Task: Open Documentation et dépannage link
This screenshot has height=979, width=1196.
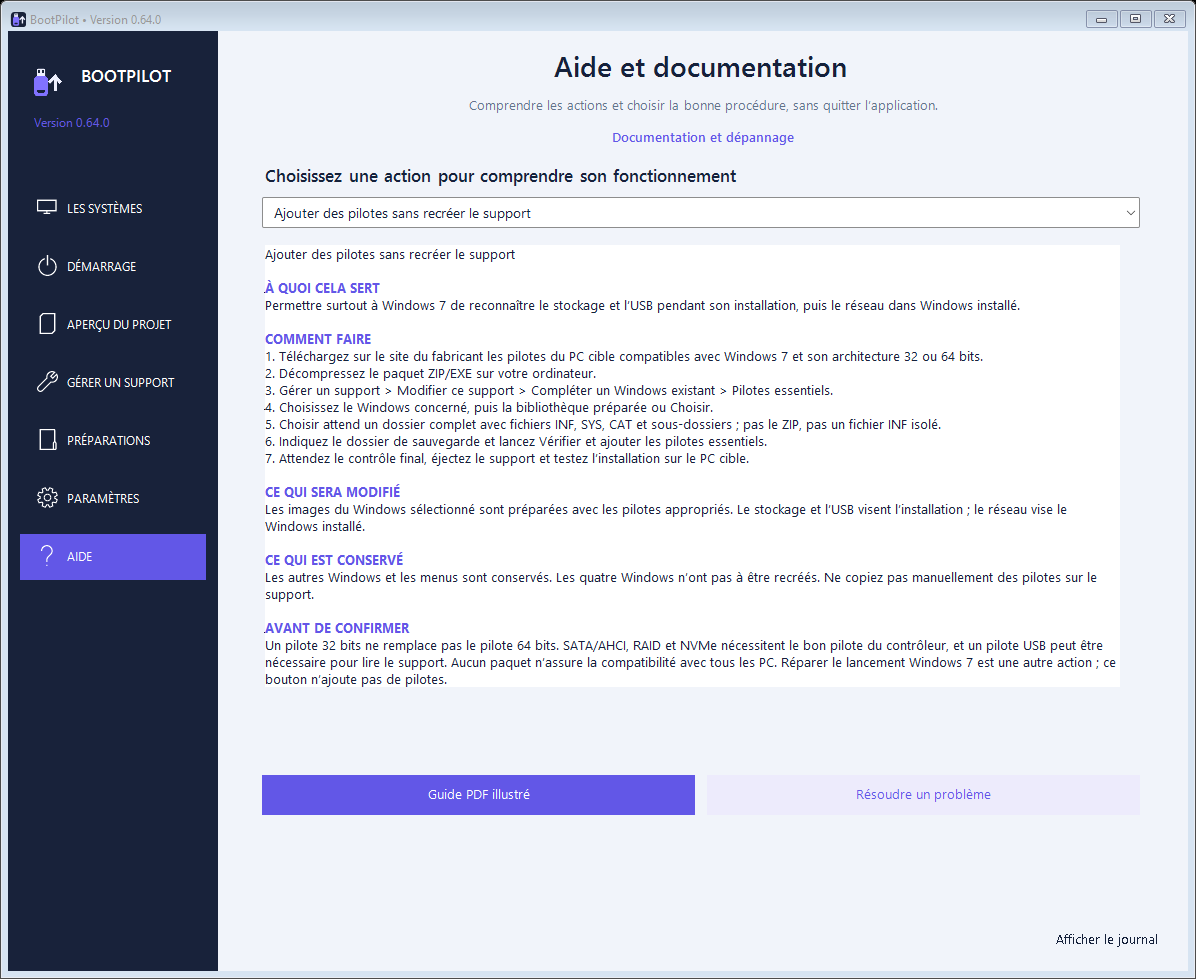Action: click(702, 137)
